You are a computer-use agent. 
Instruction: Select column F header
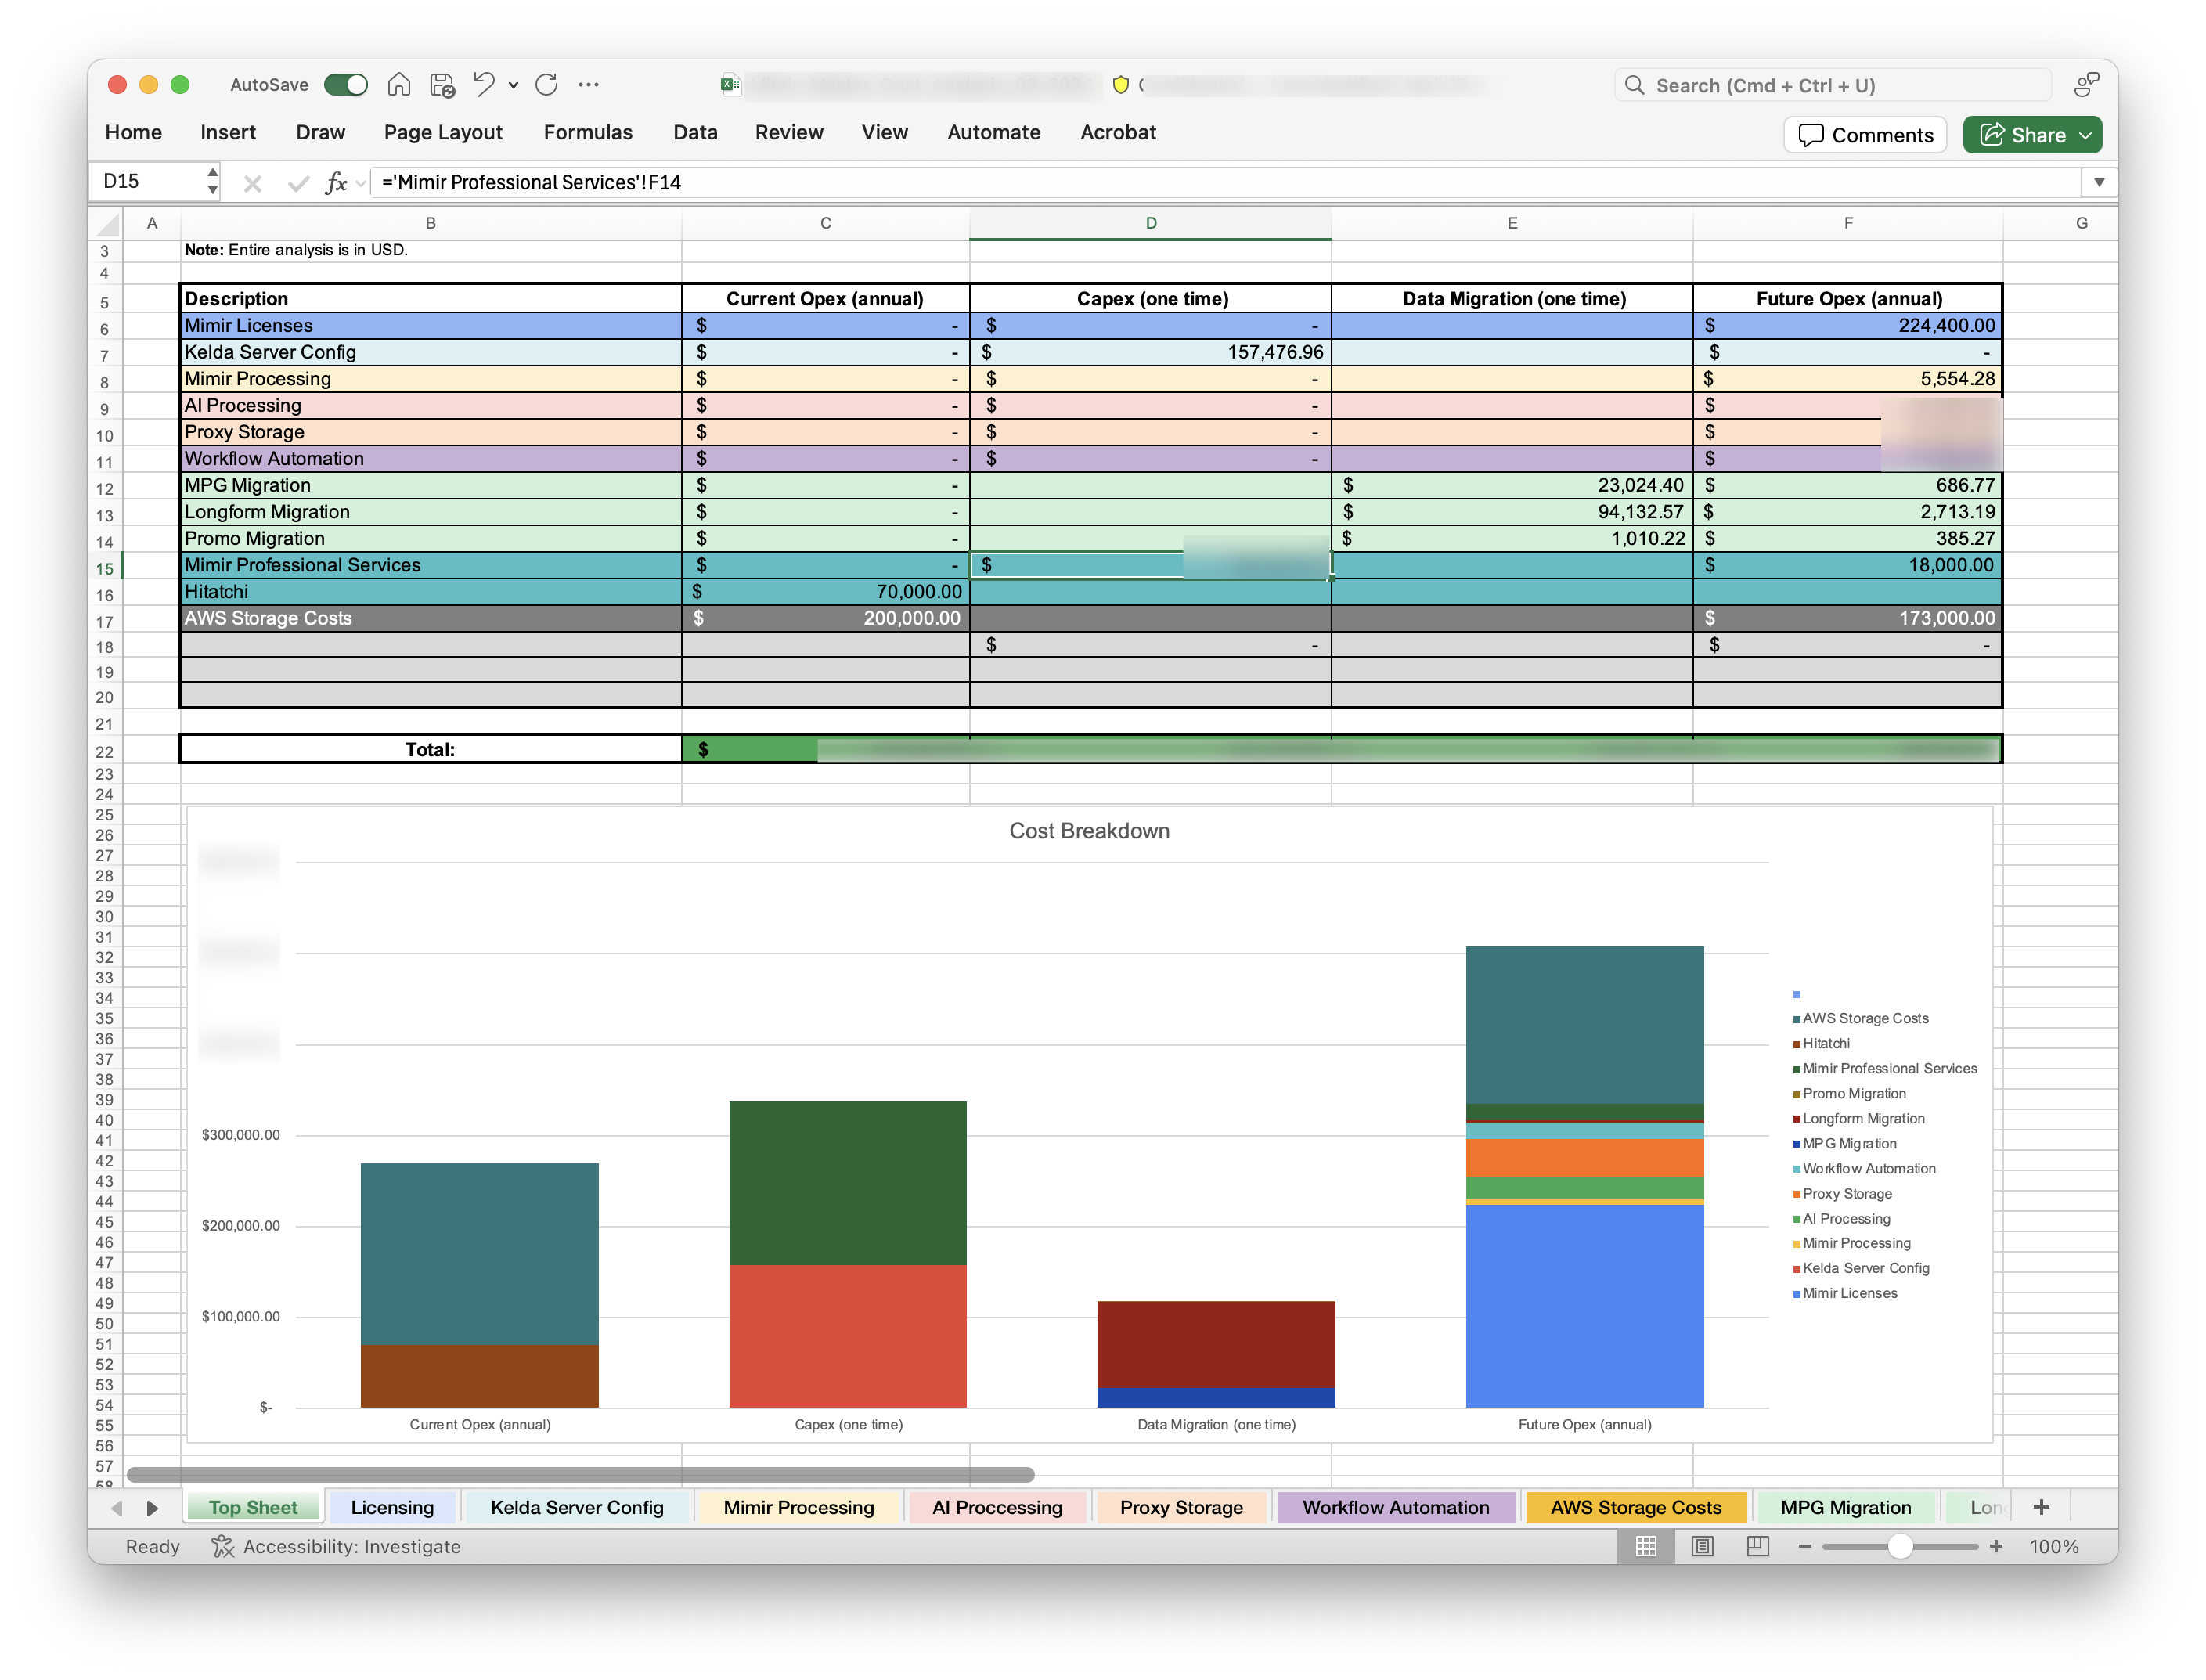pyautogui.click(x=1847, y=223)
